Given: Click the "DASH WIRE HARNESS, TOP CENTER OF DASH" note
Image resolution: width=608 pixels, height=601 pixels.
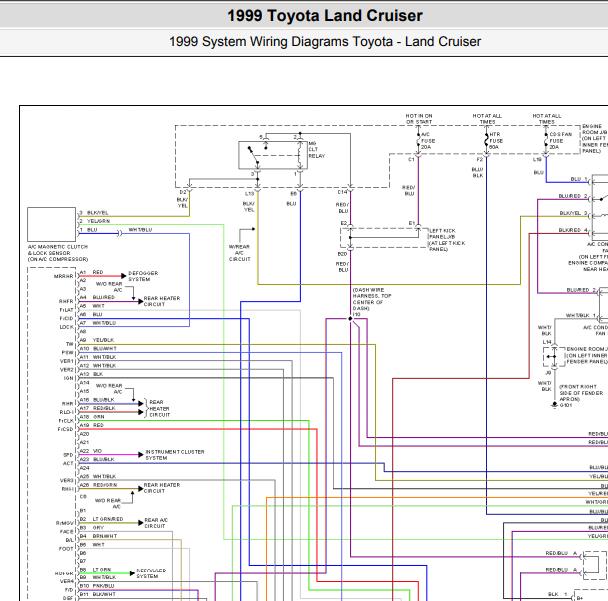Looking at the screenshot, I should (x=371, y=299).
